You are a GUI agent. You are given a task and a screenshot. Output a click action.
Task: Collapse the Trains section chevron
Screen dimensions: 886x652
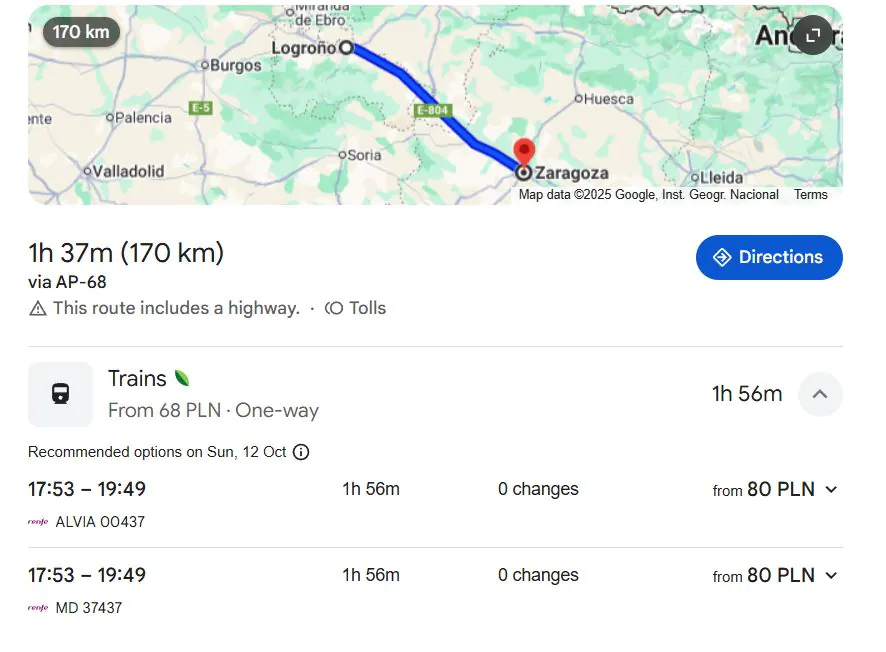[x=820, y=394]
